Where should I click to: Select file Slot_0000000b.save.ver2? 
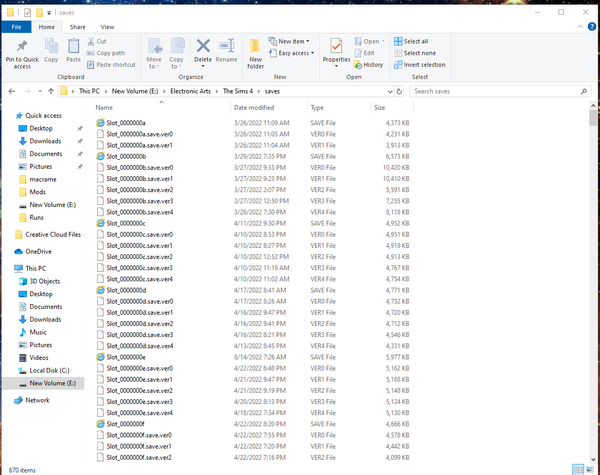(140, 190)
